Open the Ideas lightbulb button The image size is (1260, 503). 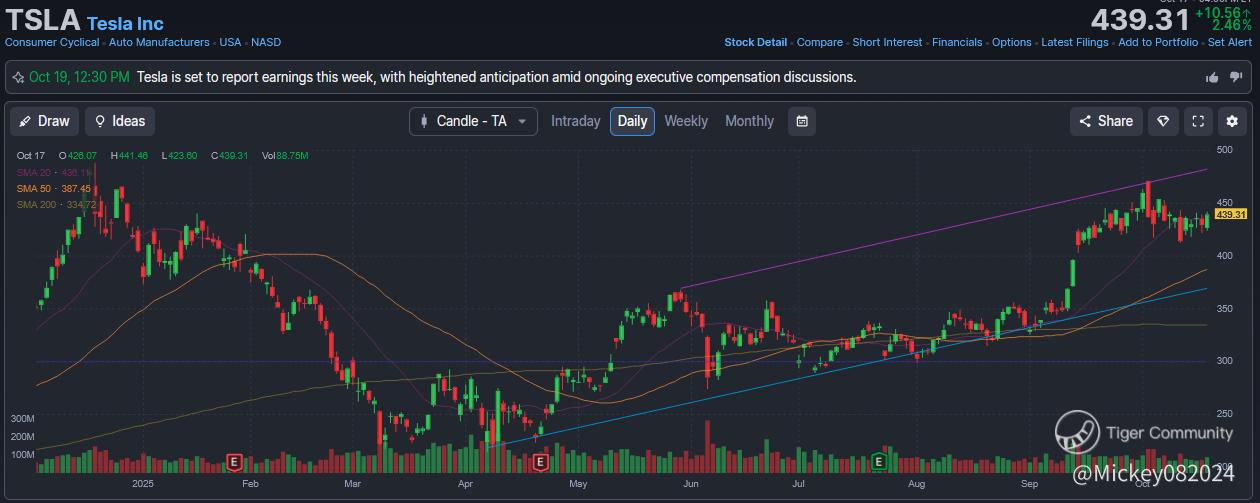(120, 121)
